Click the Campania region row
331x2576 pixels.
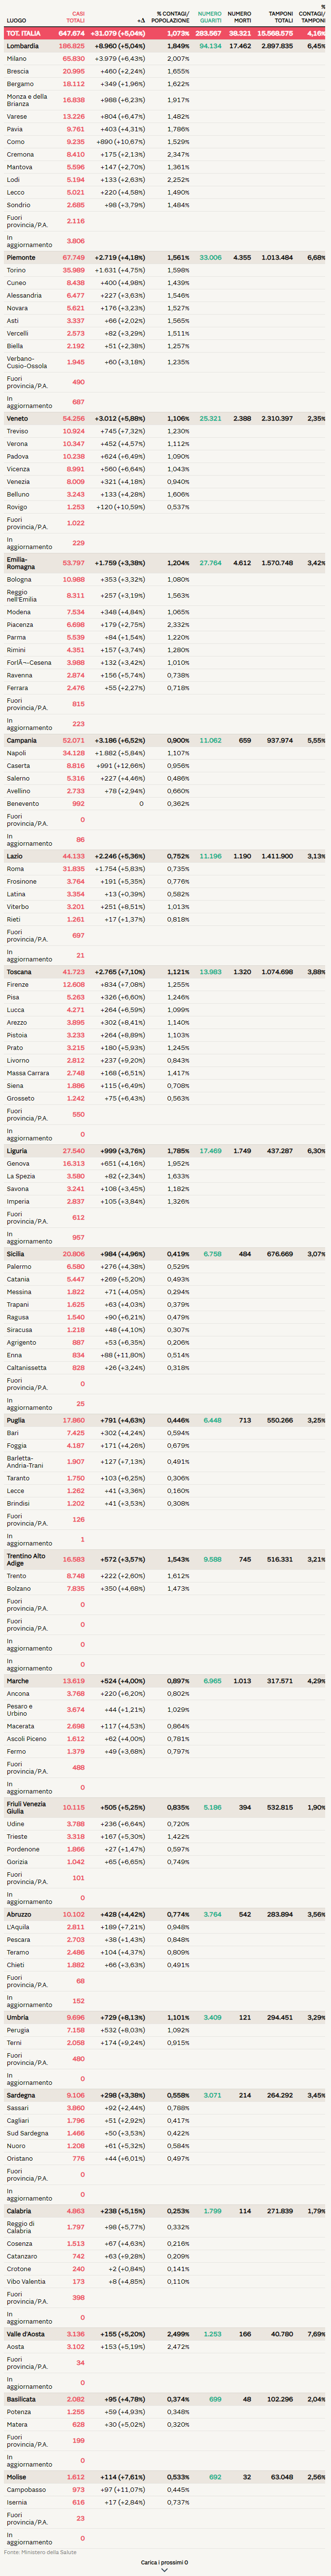click(22, 741)
